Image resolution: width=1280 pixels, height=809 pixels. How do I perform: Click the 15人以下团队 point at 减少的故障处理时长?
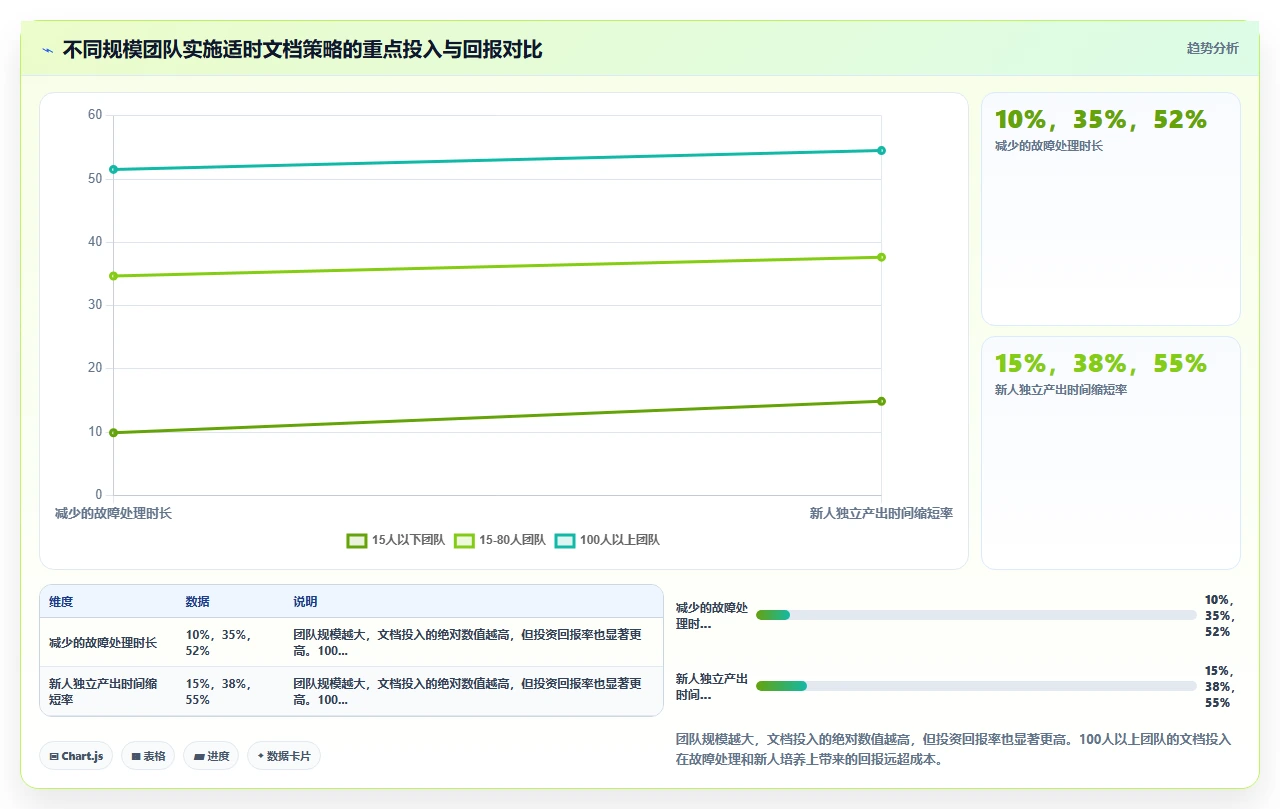(x=113, y=433)
